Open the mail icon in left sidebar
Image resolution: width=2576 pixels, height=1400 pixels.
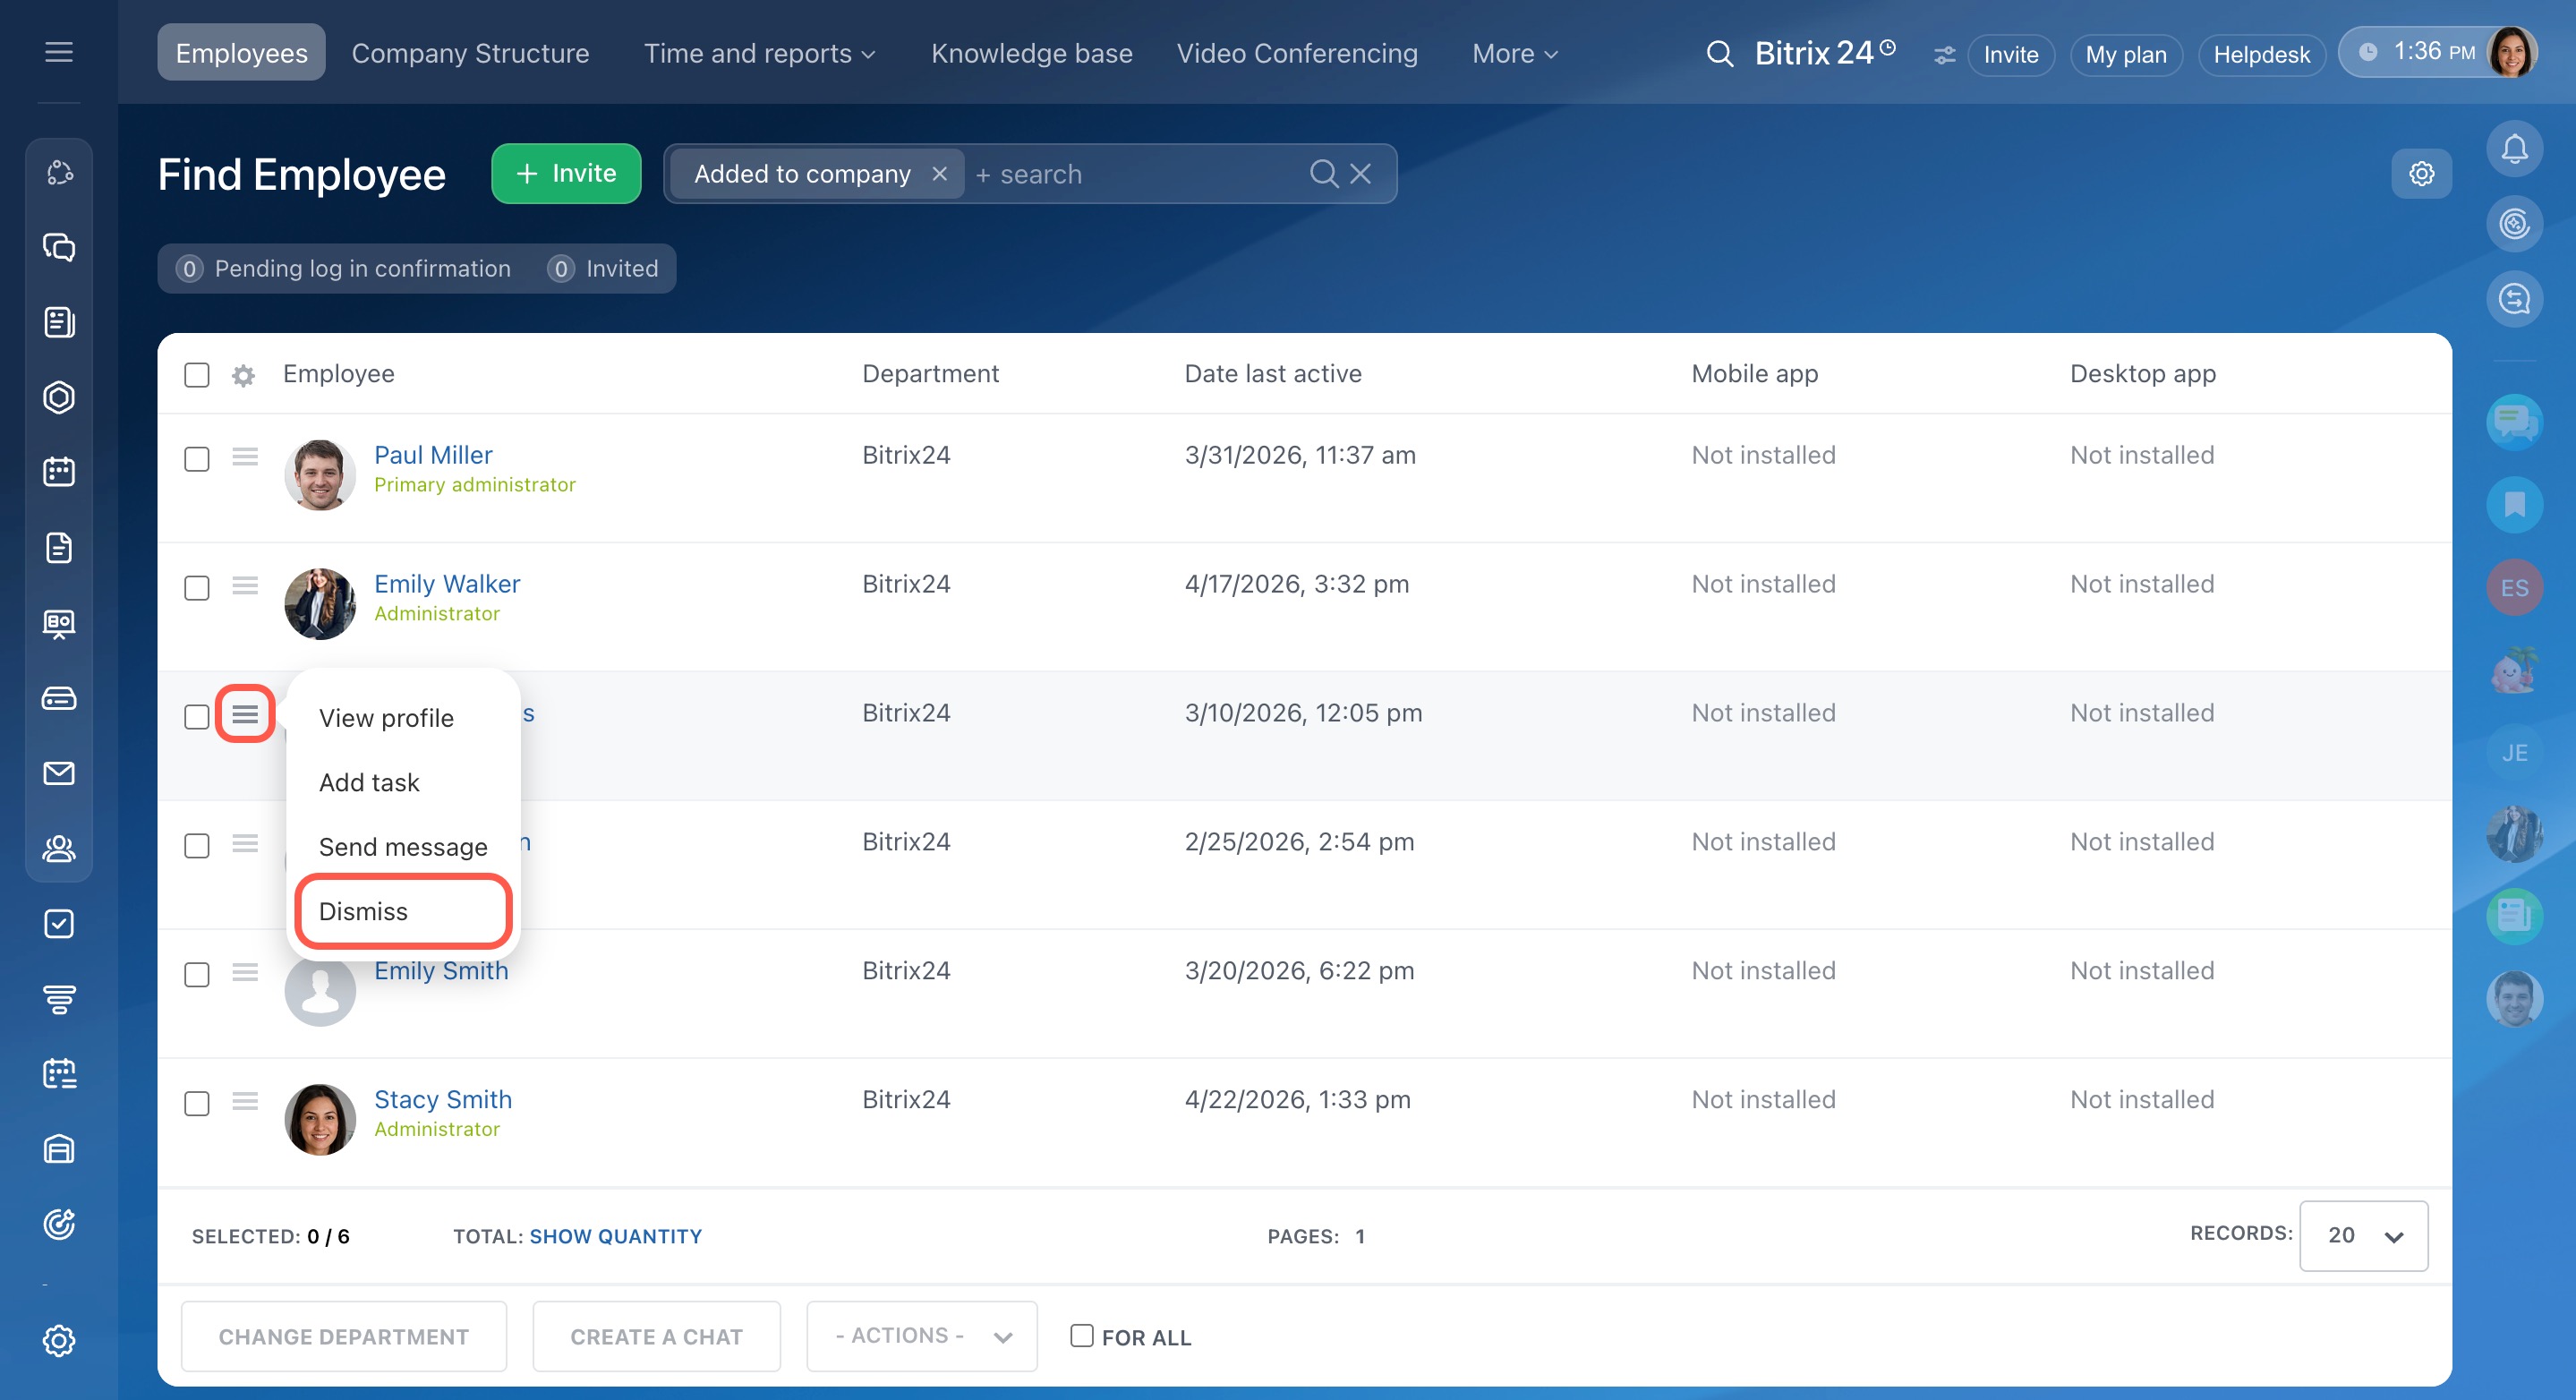[59, 773]
